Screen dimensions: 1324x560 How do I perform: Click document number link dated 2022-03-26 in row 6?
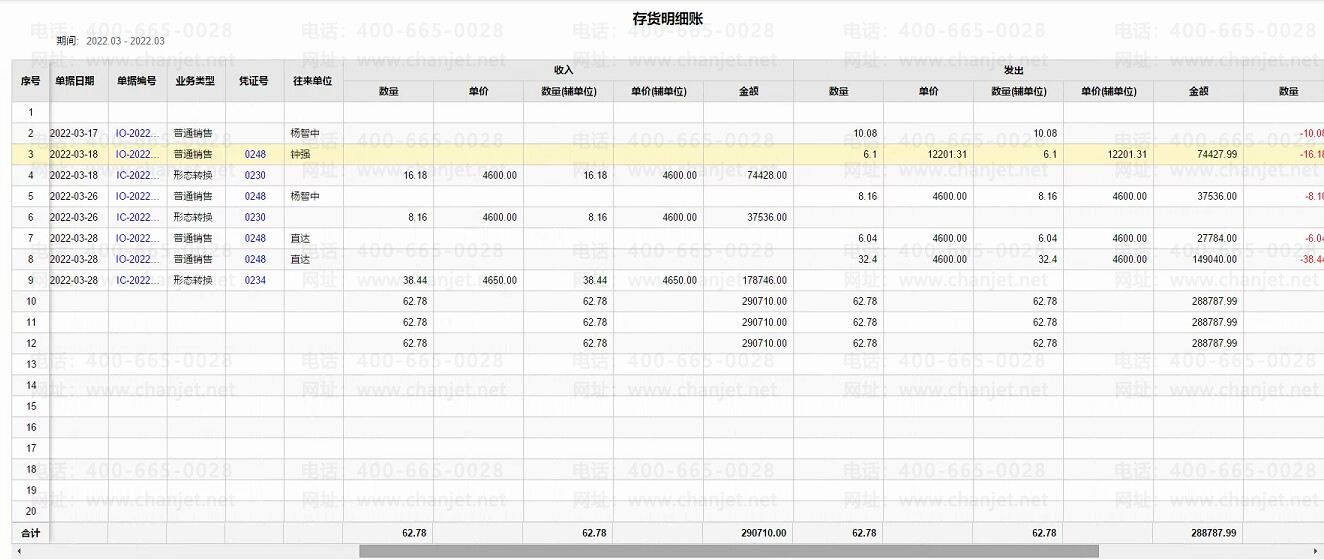coord(138,217)
